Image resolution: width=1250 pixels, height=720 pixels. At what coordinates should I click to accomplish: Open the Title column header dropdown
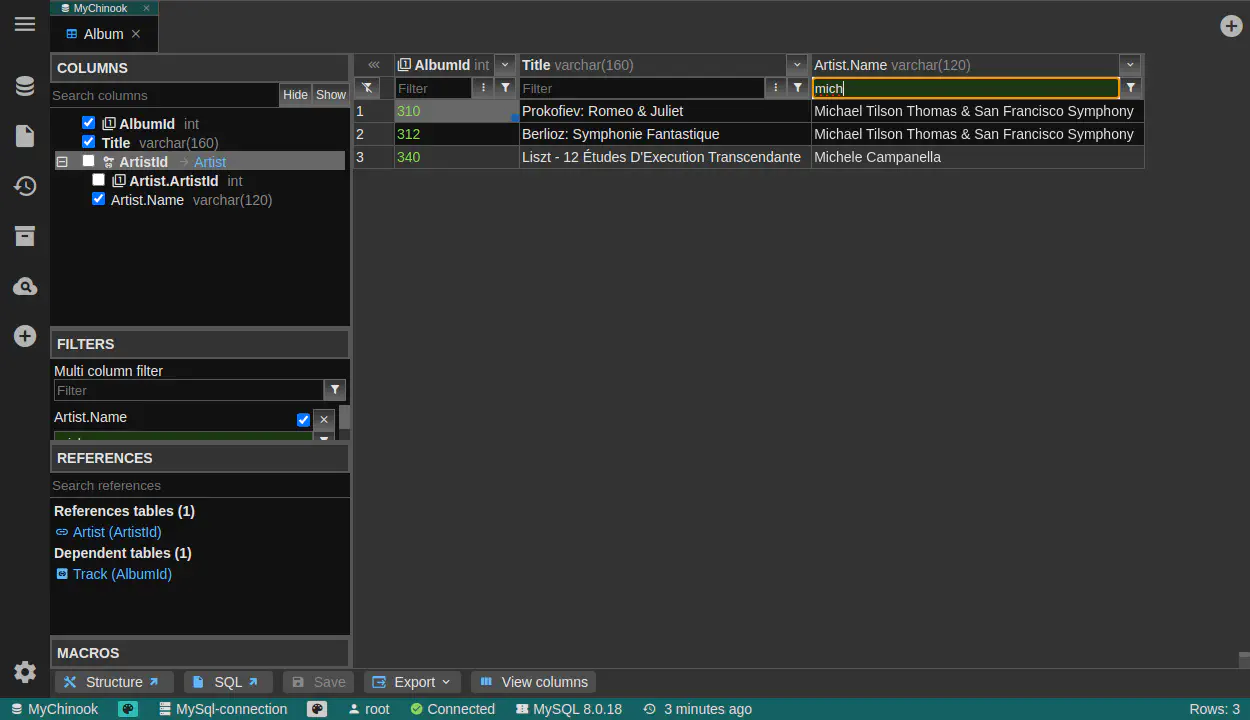coord(797,65)
